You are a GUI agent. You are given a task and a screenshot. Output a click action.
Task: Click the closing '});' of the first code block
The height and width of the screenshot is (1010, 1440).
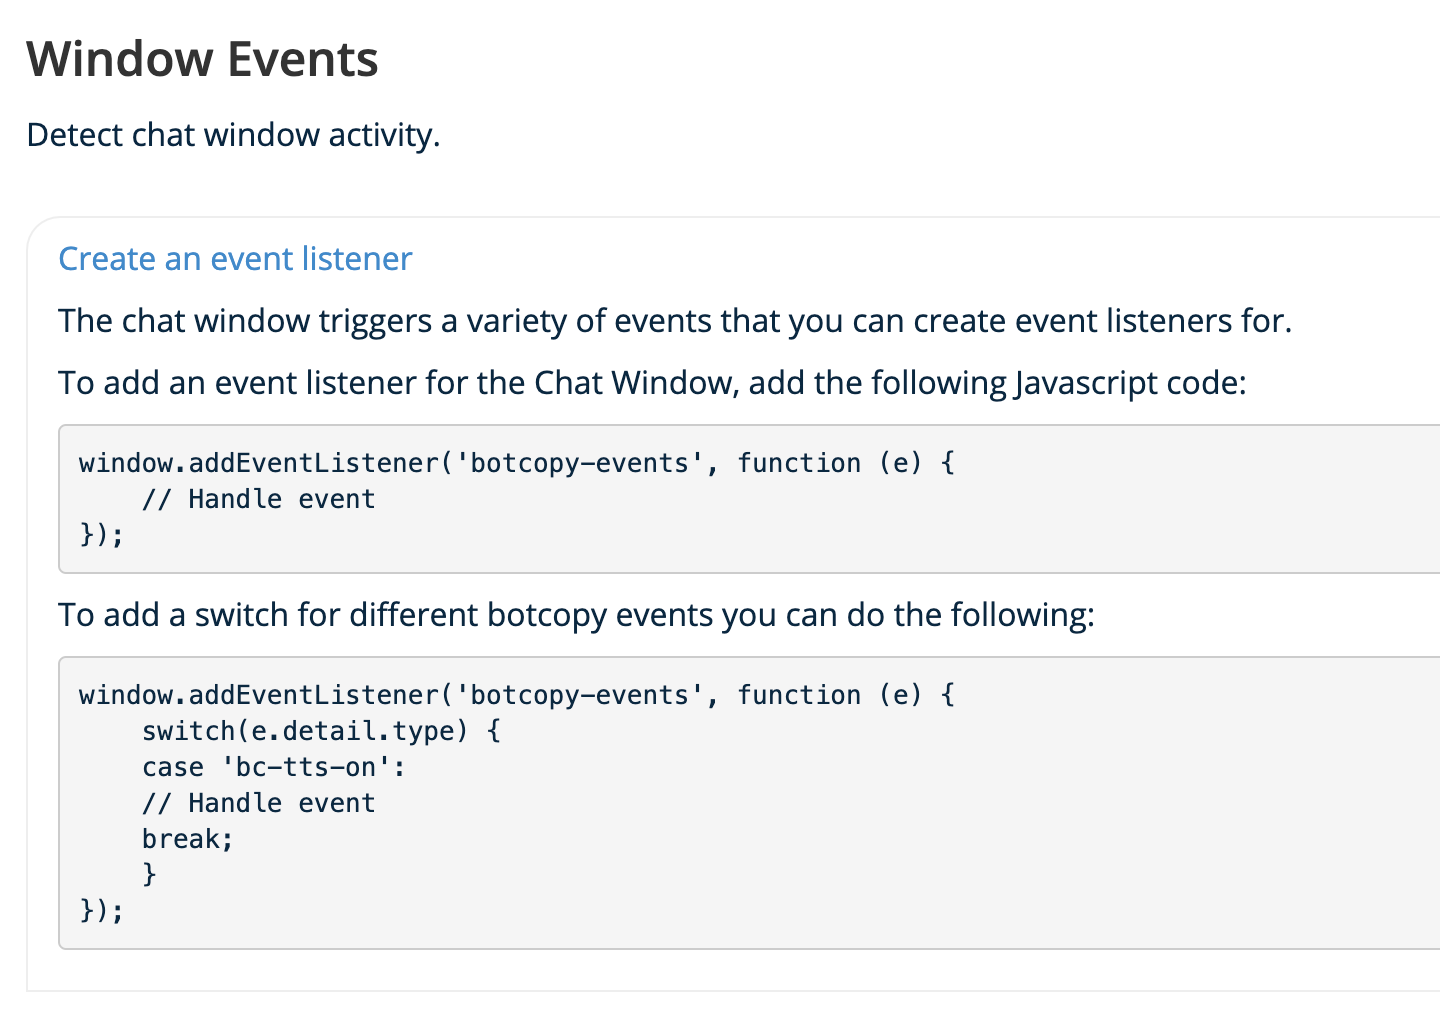101,535
